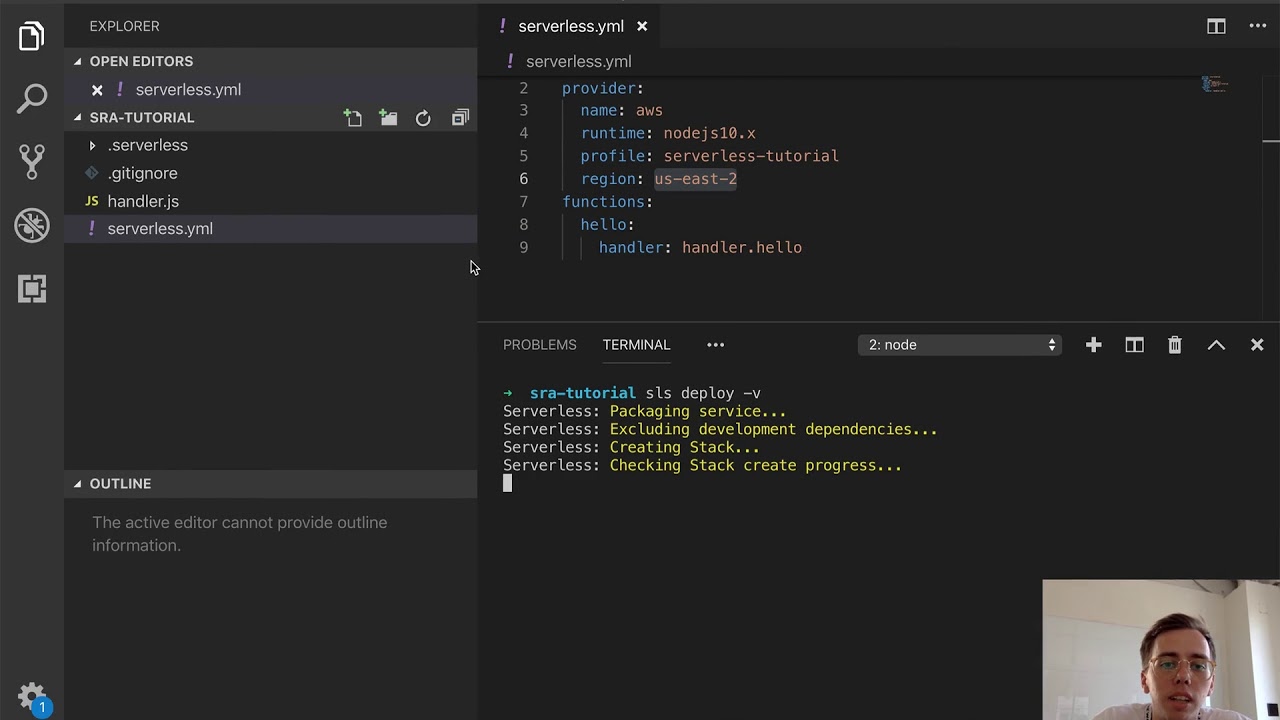
Task: Click serverless.yml breadcrumb above editor
Action: (578, 62)
